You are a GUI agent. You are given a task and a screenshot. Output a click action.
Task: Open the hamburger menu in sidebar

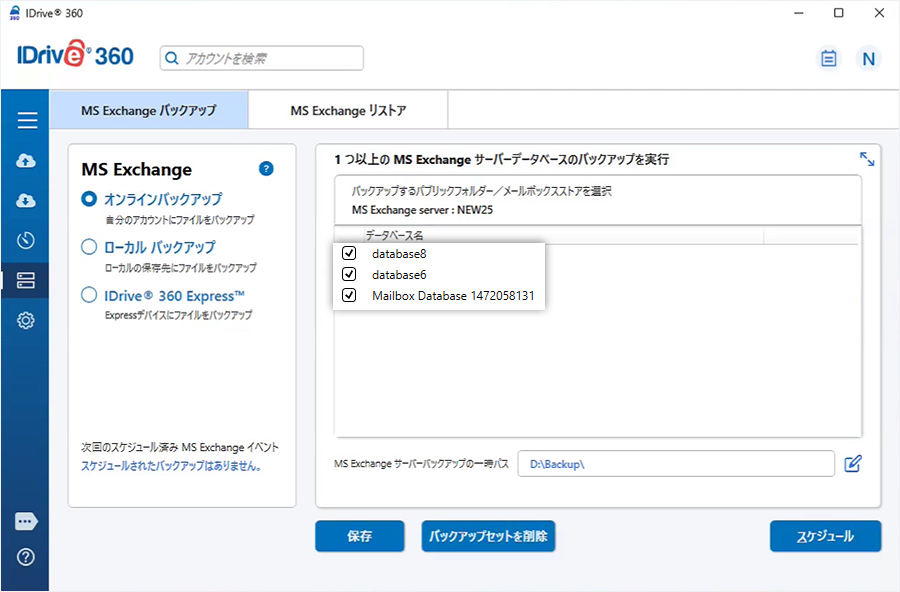point(27,121)
